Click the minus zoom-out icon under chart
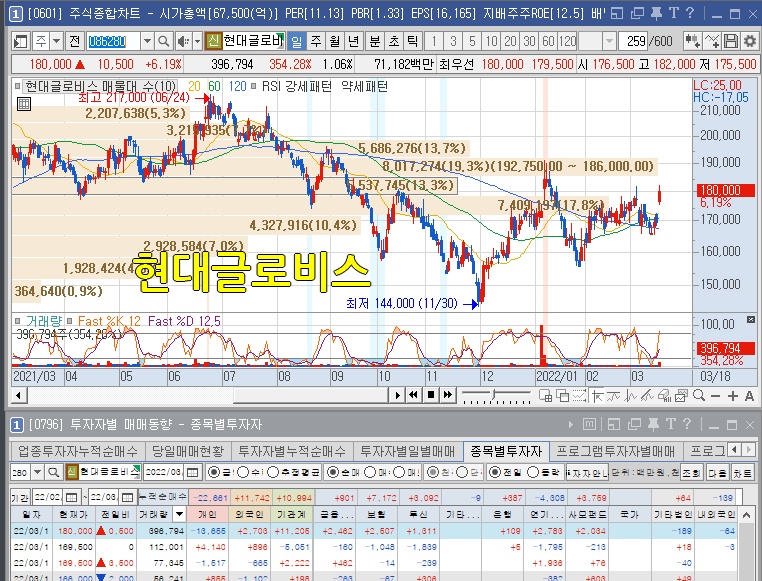Screen dimensions: 762x581 715,396
